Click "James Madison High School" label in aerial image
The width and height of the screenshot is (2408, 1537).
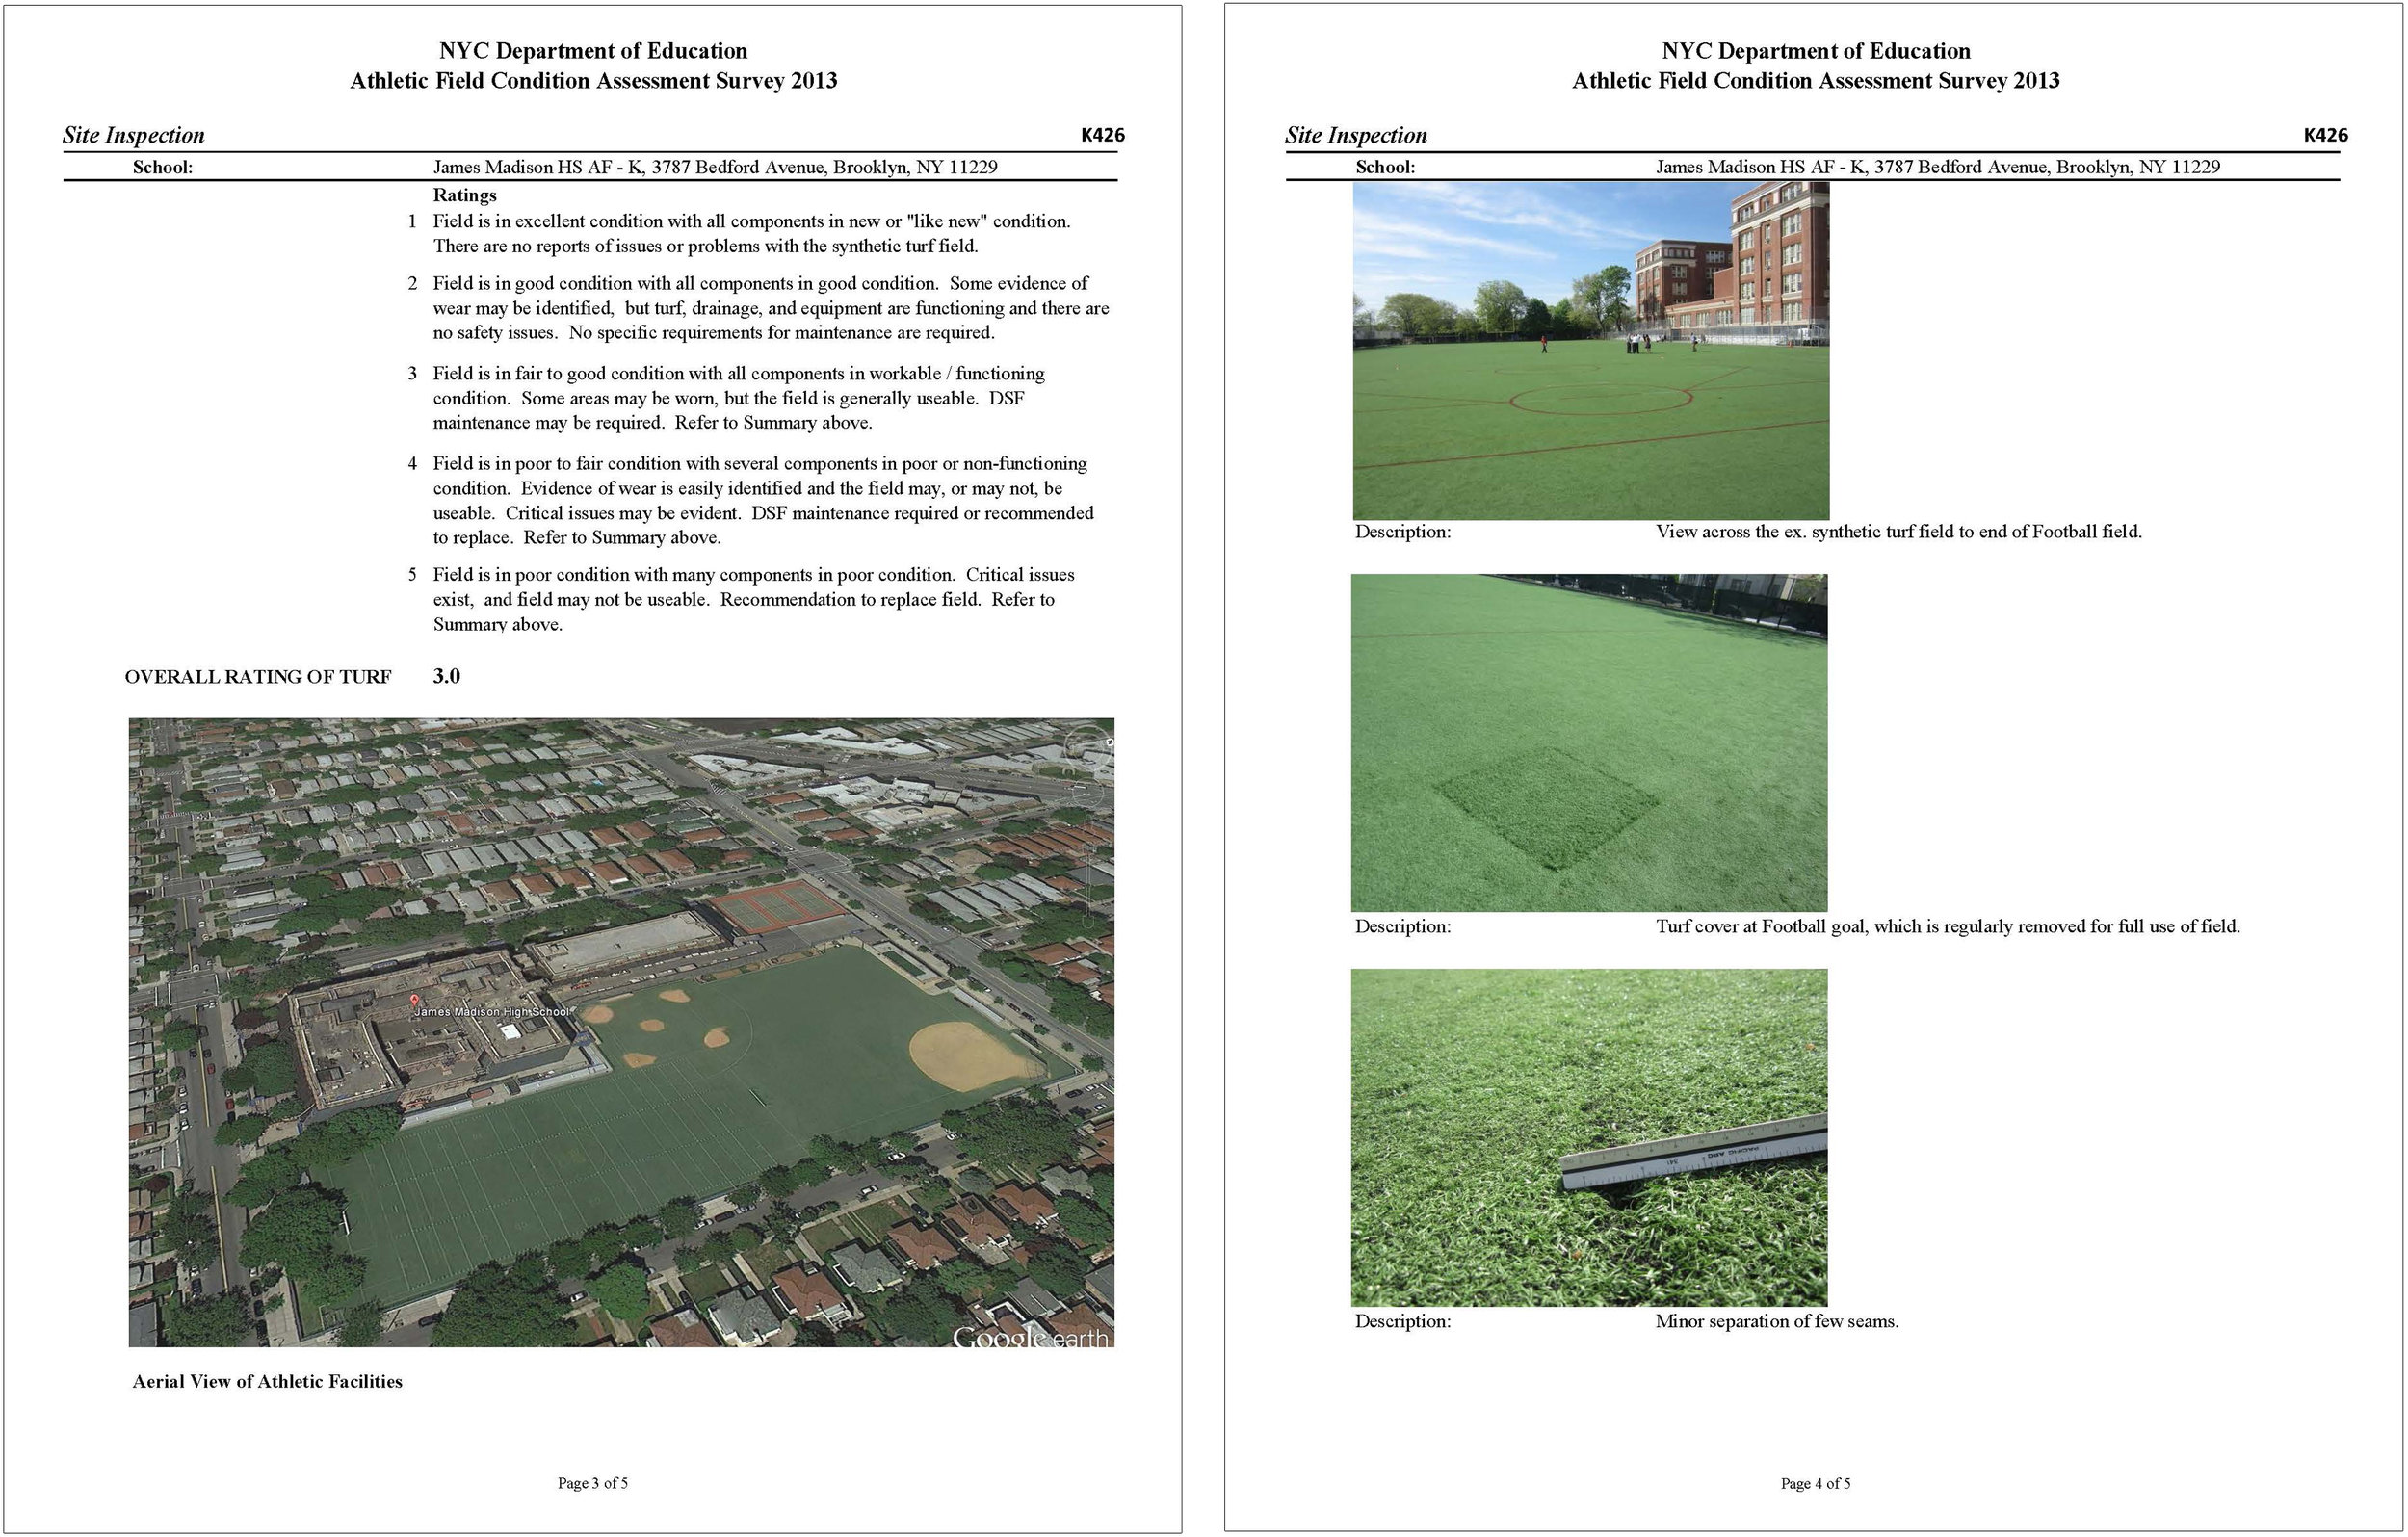coord(492,1012)
